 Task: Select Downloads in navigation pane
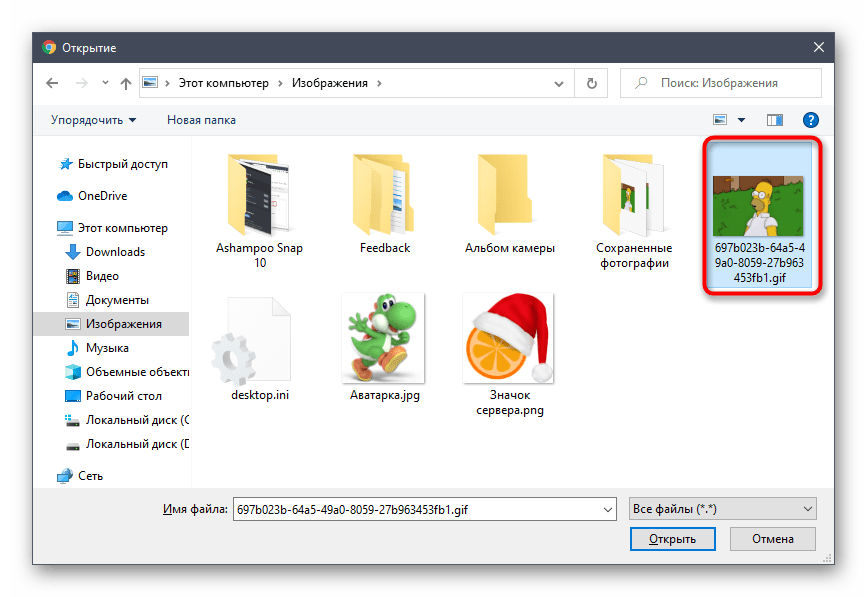coord(115,252)
